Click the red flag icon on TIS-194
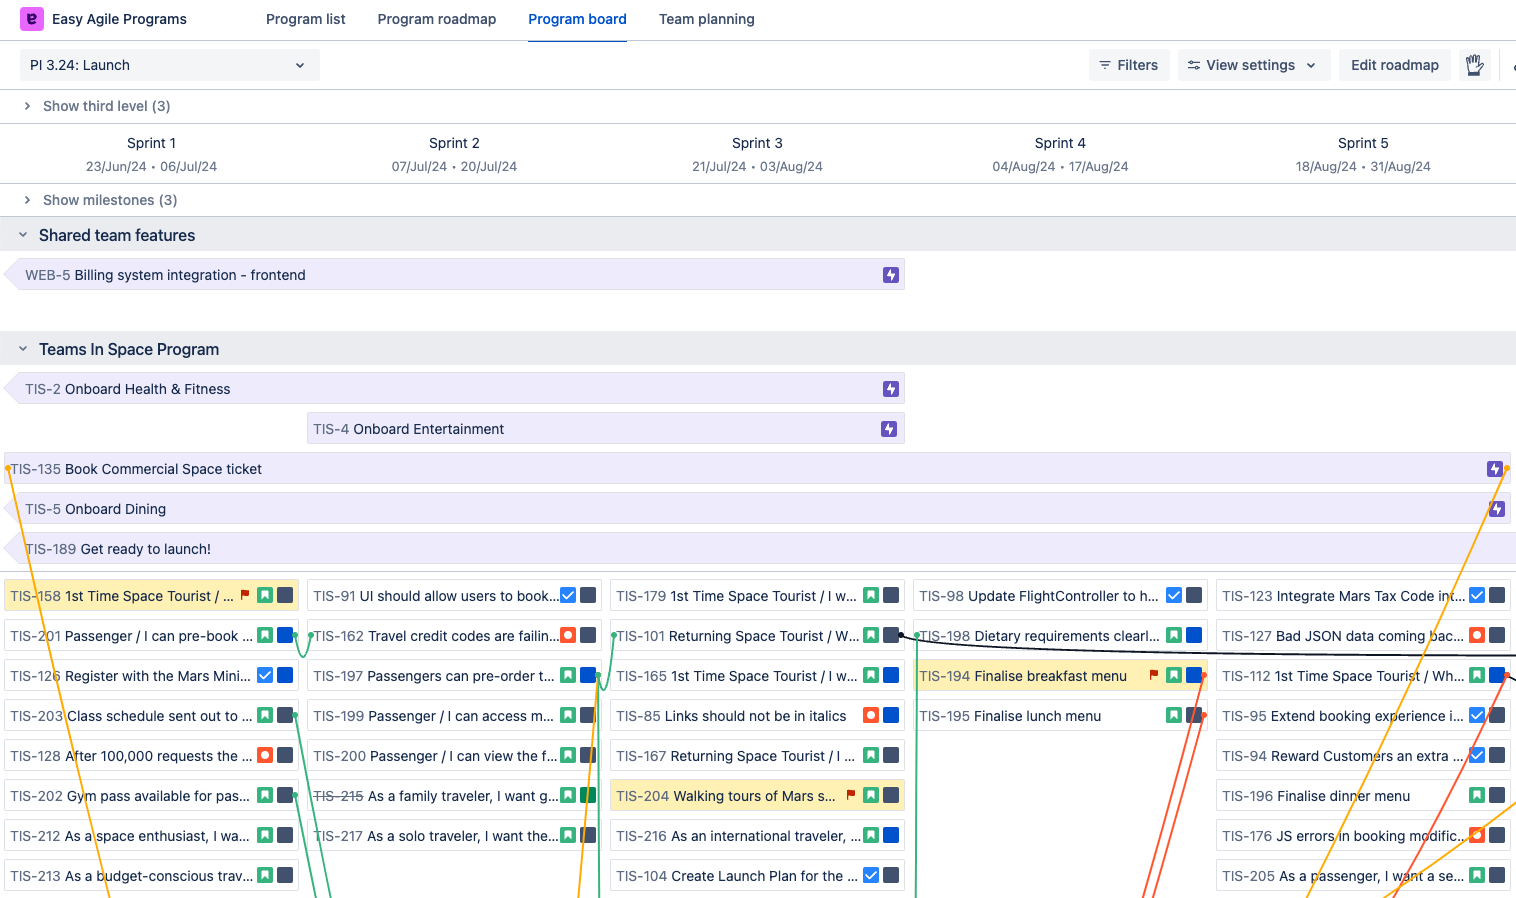The width and height of the screenshot is (1516, 898). click(x=1153, y=676)
